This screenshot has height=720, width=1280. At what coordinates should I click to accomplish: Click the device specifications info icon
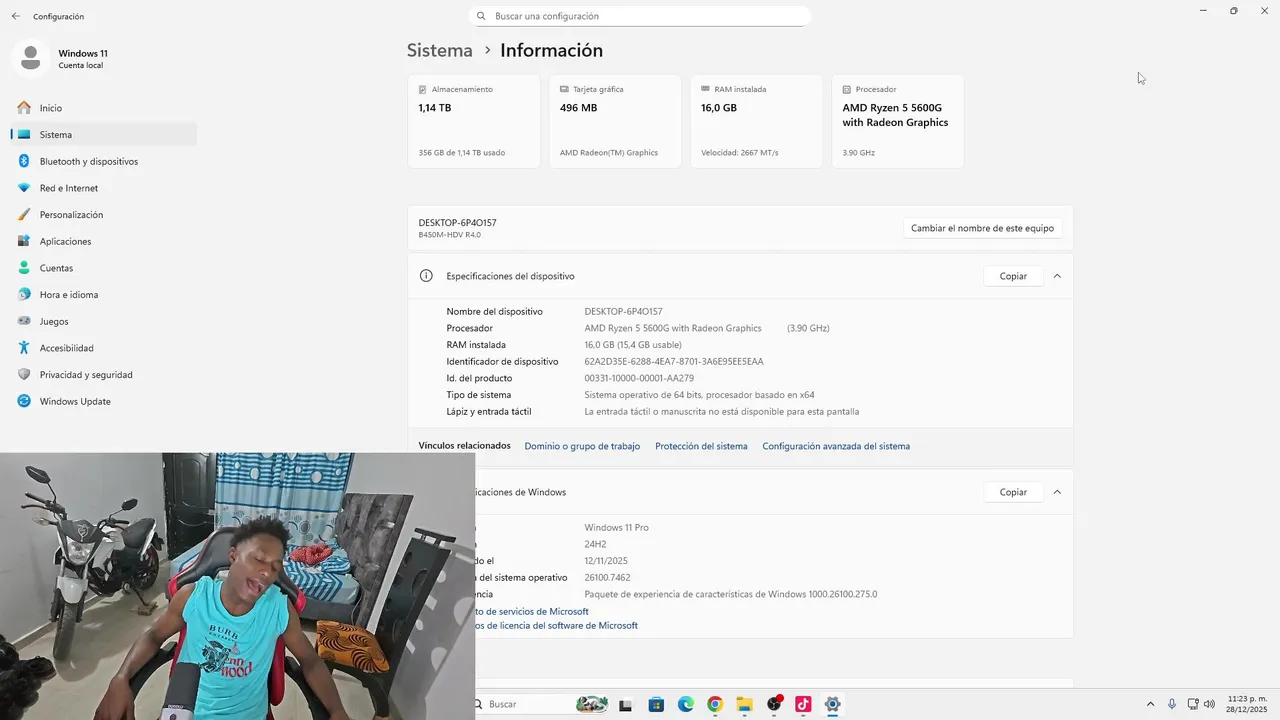[426, 276]
